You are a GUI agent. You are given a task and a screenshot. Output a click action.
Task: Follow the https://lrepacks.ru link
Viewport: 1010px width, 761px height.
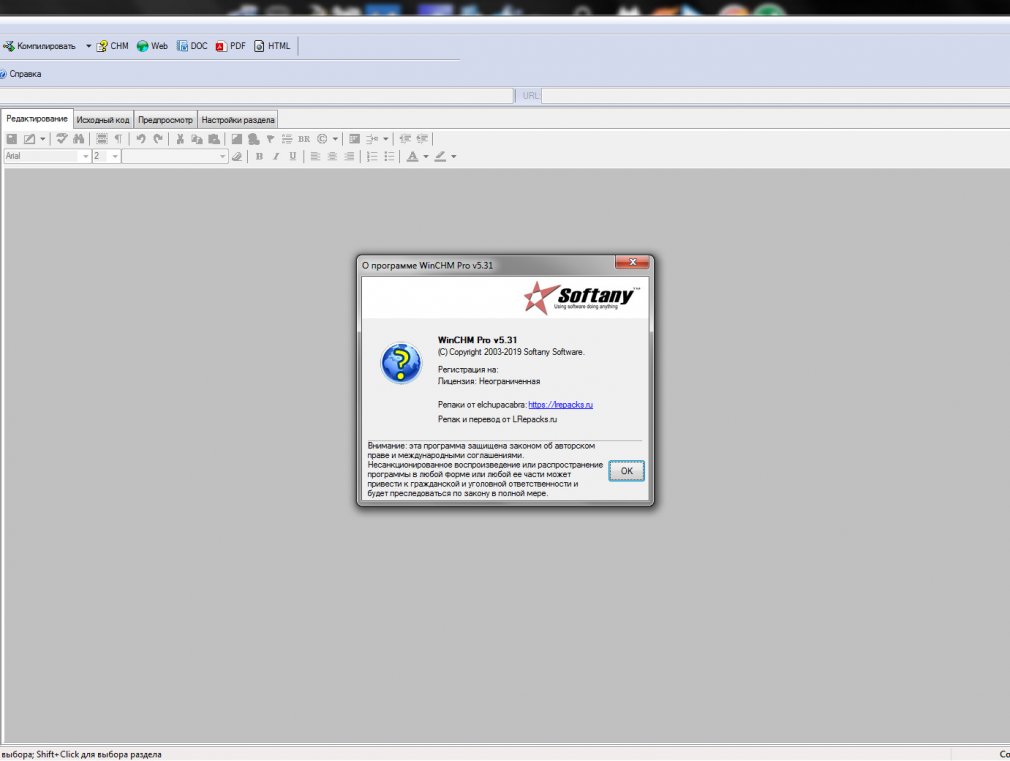pos(560,405)
